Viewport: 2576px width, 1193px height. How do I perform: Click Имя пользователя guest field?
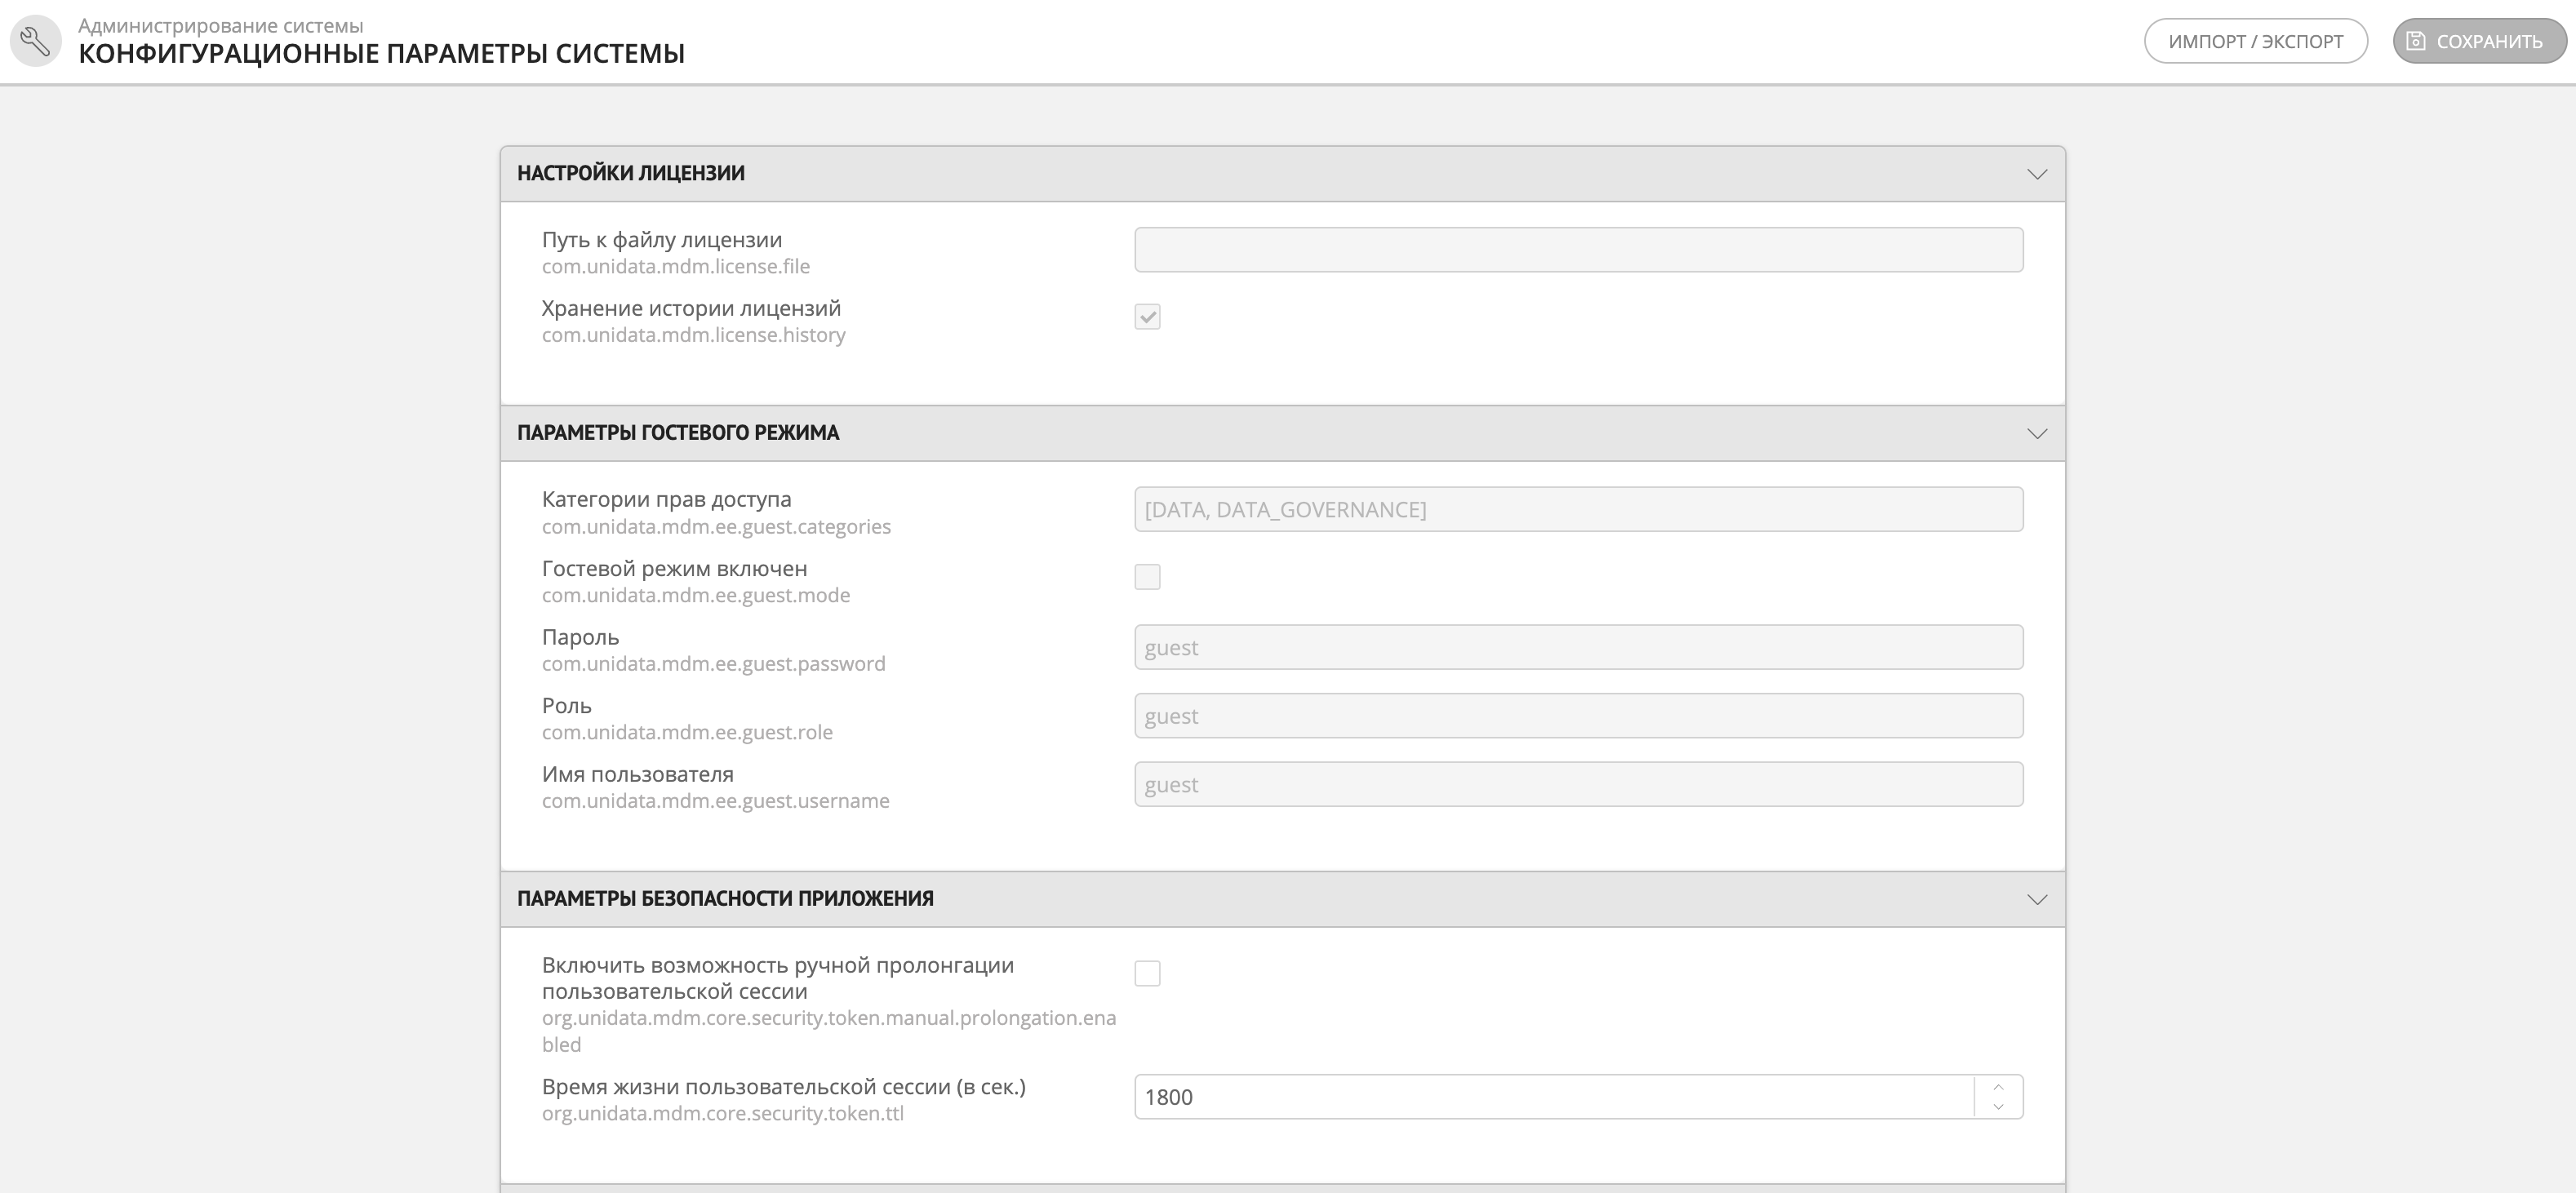click(1578, 784)
